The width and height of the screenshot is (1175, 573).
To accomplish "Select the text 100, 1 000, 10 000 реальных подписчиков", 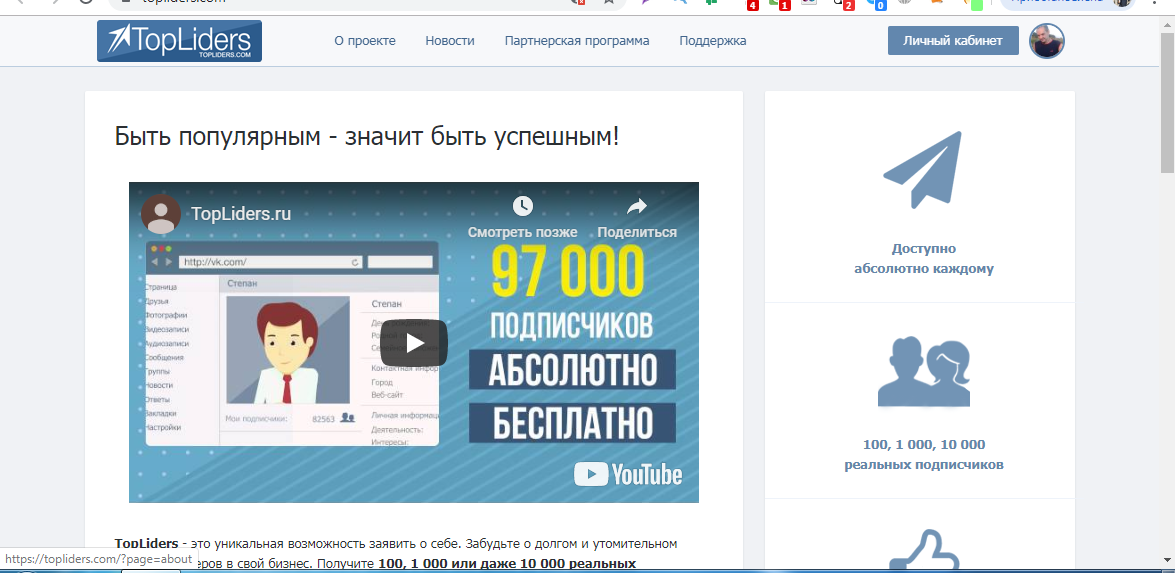I will [924, 455].
